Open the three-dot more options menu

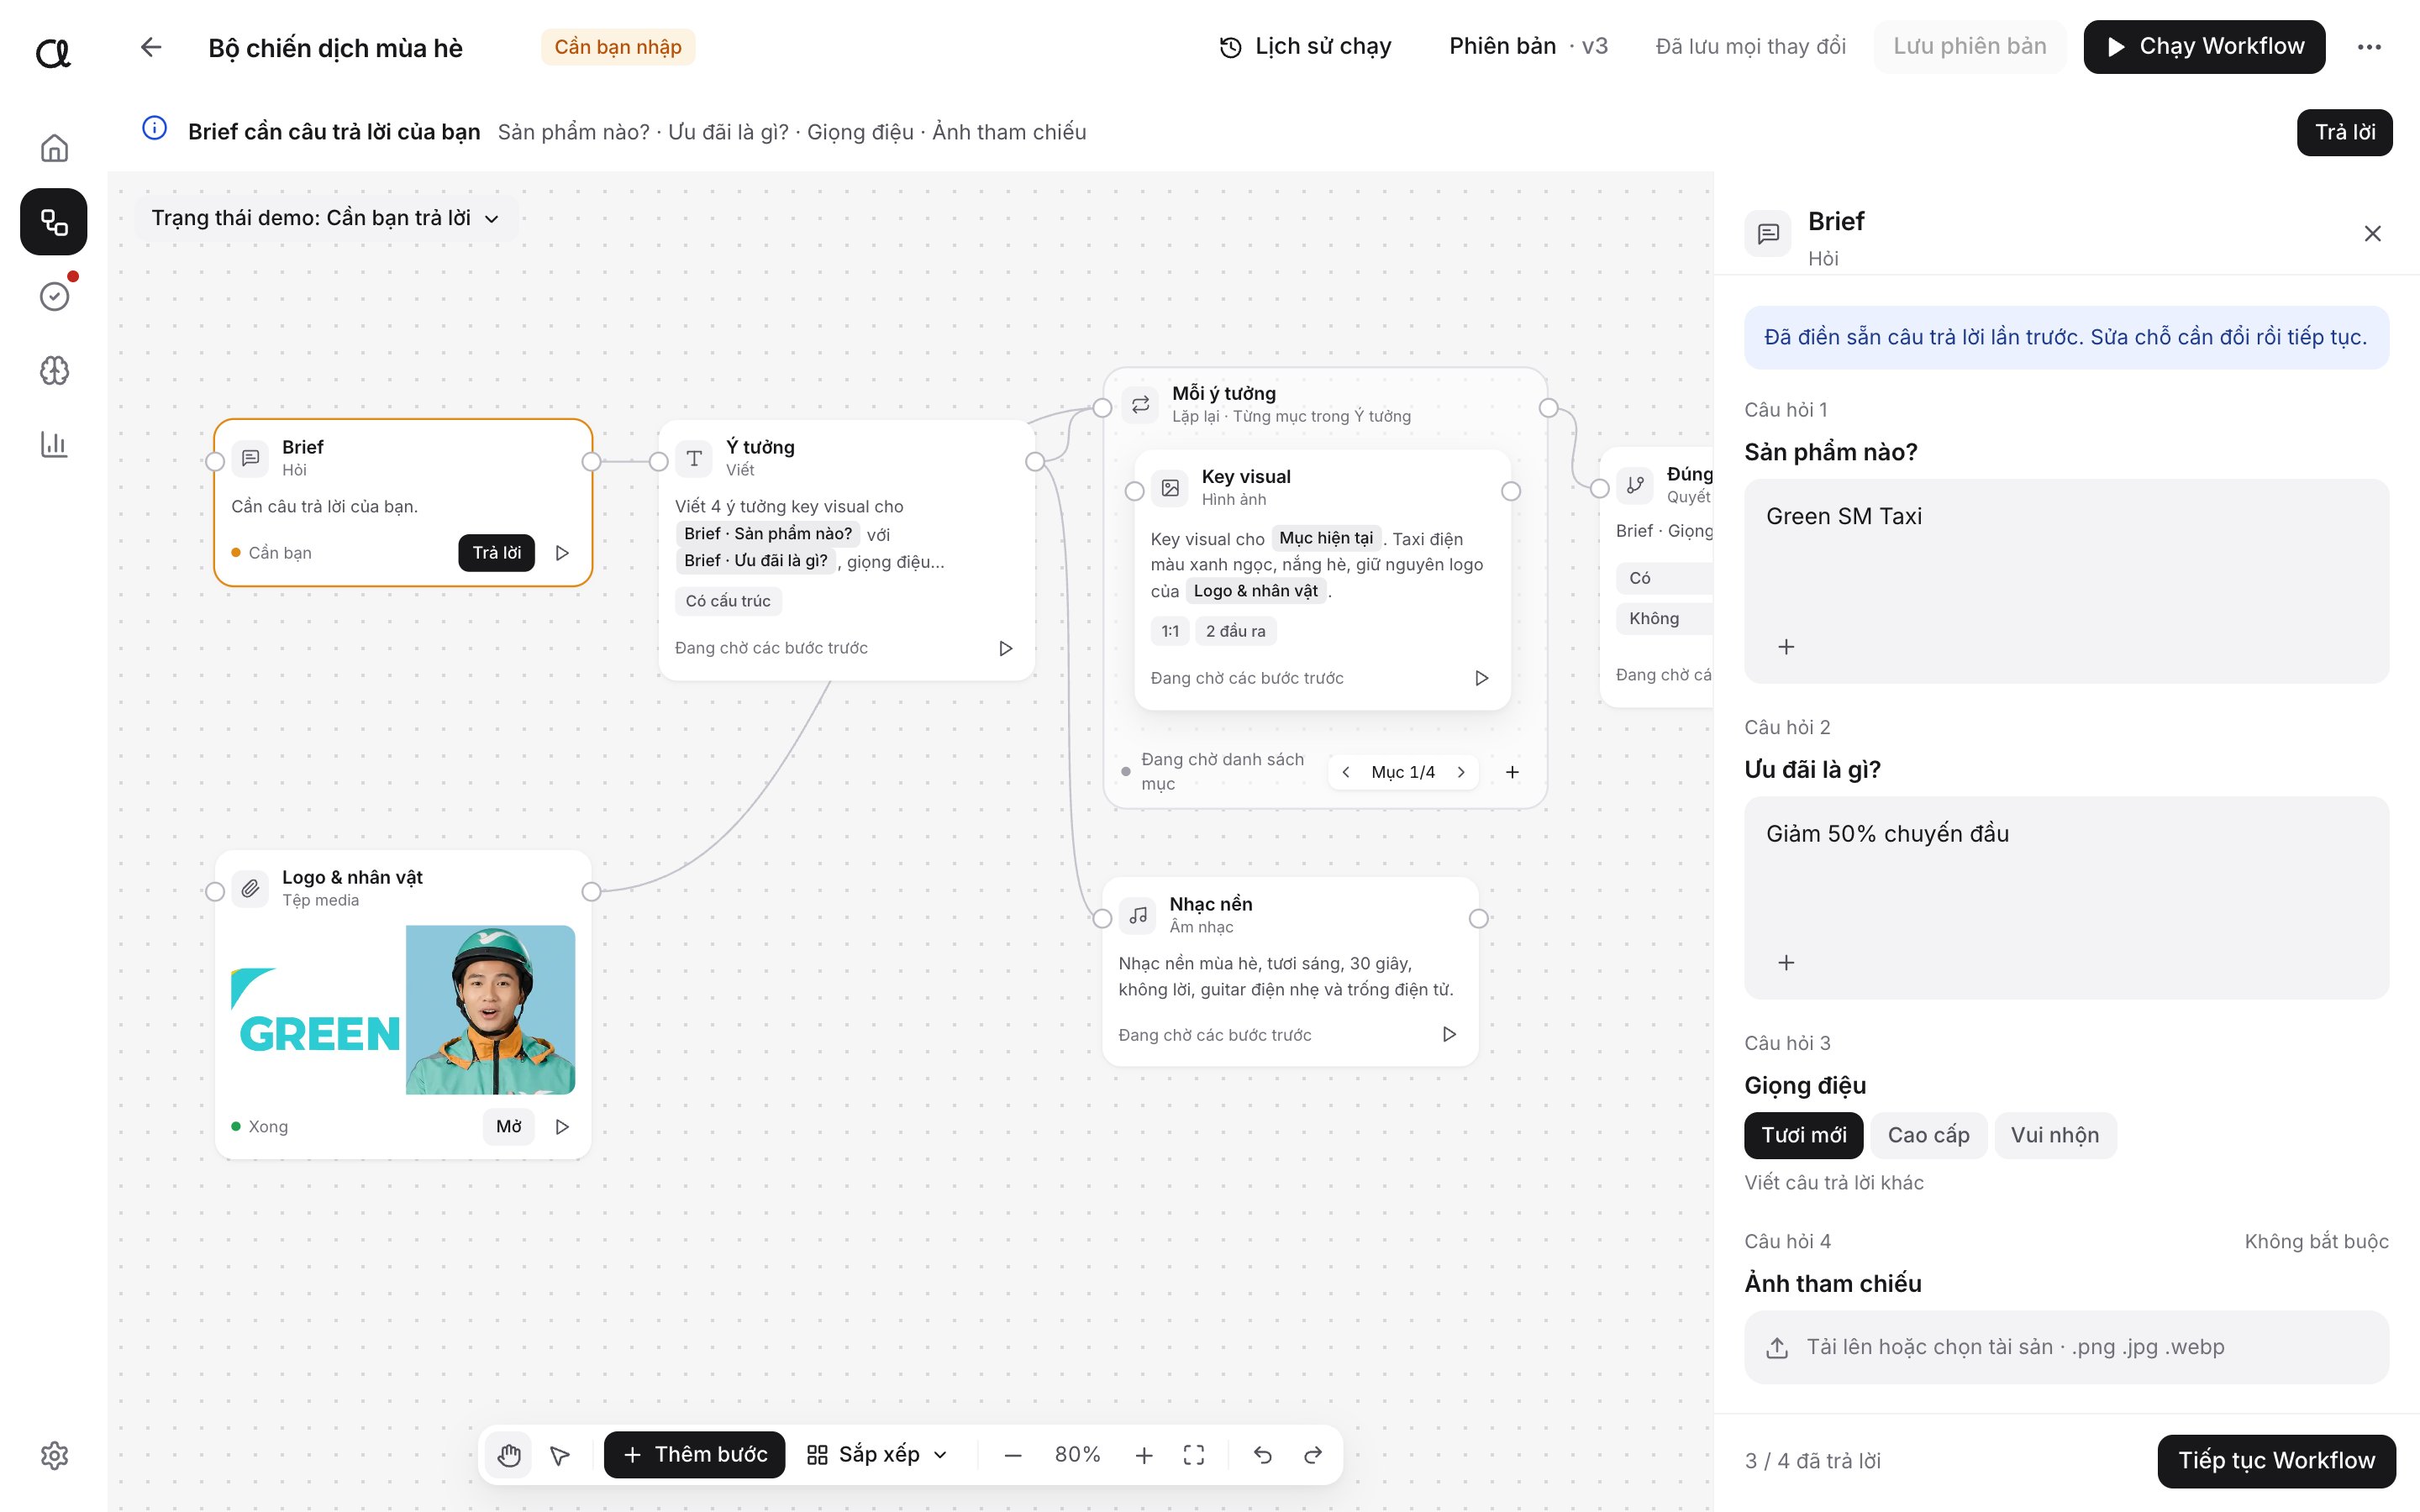click(2369, 47)
